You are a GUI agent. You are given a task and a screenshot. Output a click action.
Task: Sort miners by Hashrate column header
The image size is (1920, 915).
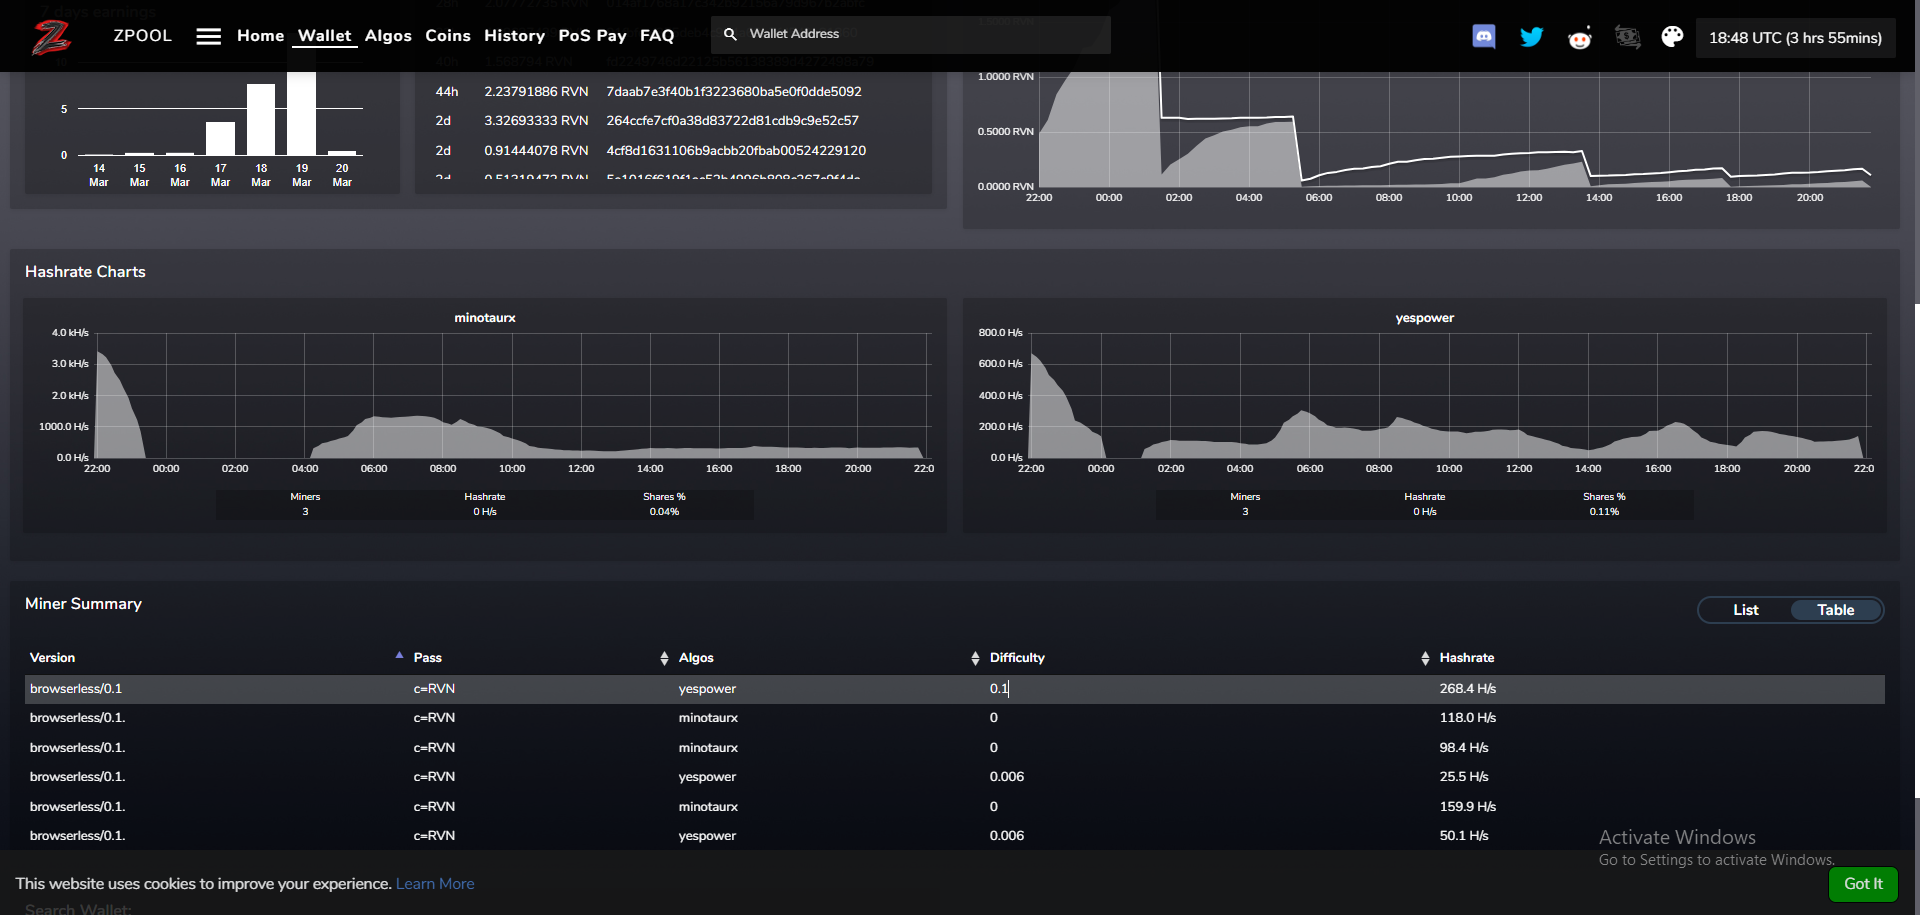coord(1466,658)
